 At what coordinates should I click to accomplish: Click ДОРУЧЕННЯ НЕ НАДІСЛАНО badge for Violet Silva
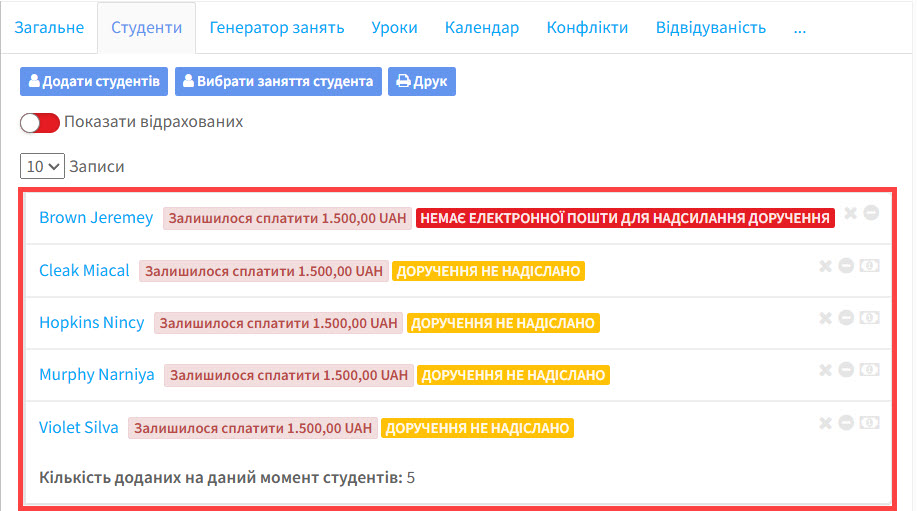point(477,428)
